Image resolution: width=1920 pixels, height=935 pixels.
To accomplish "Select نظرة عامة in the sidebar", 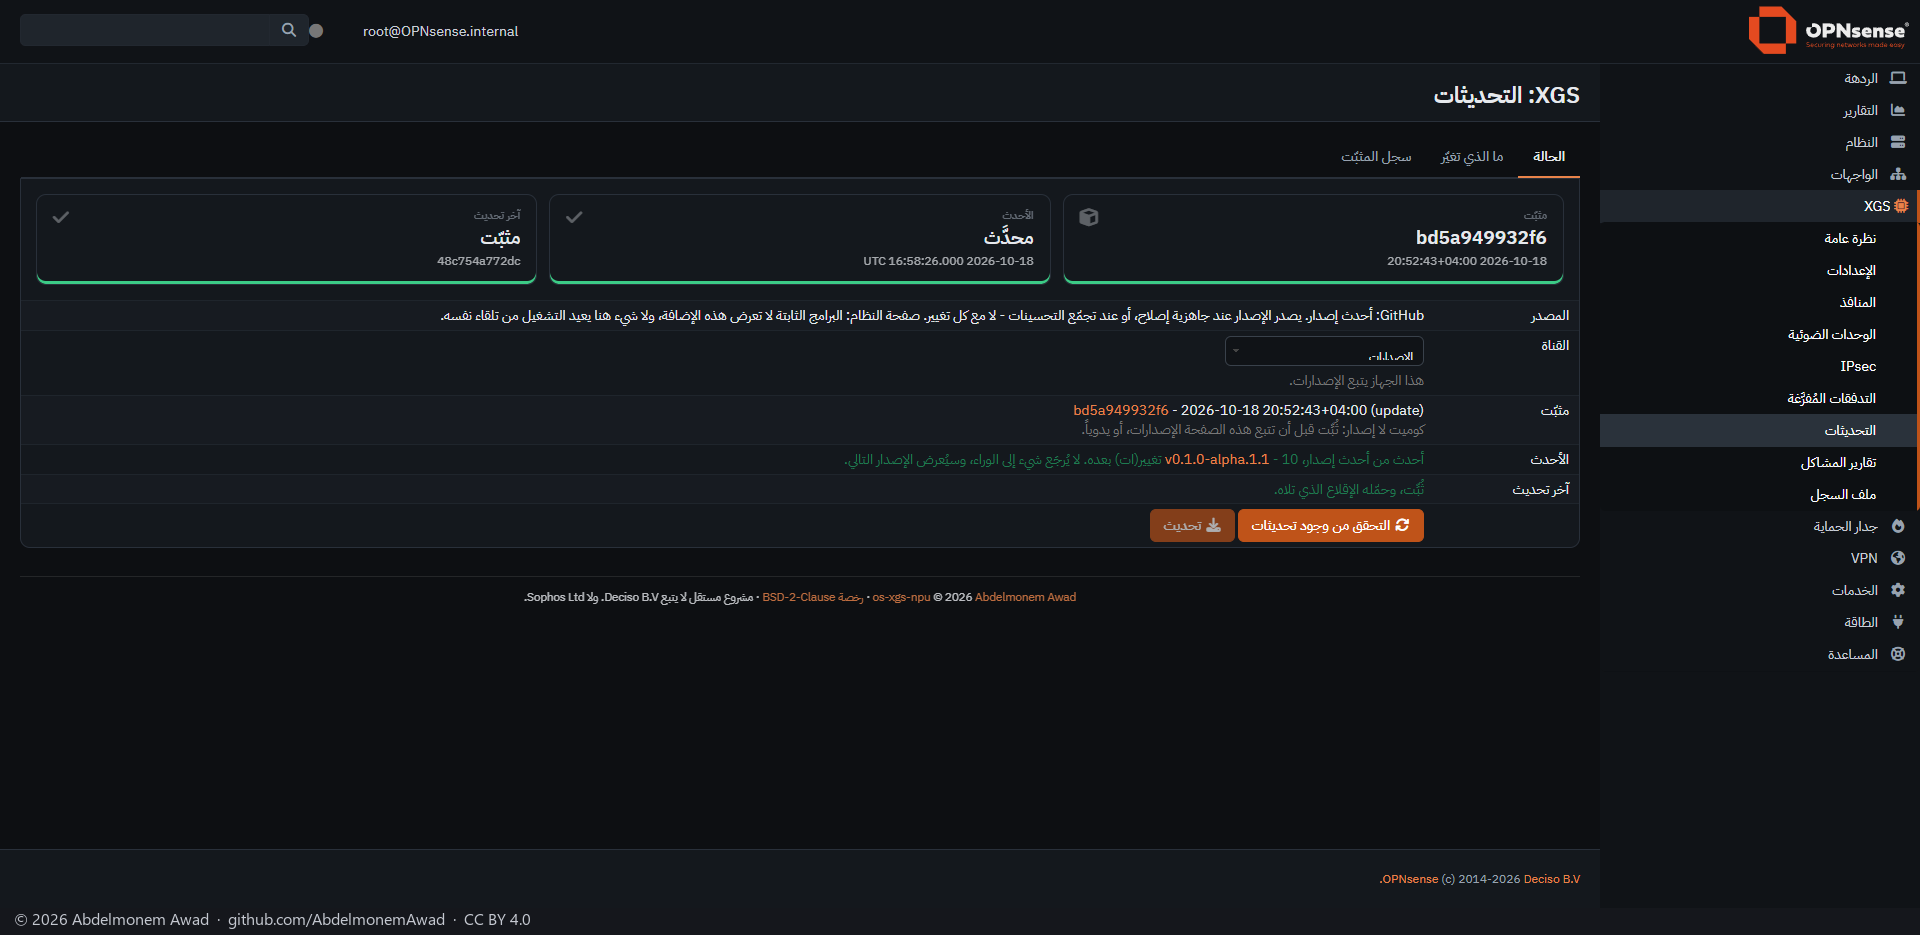I will (1850, 238).
